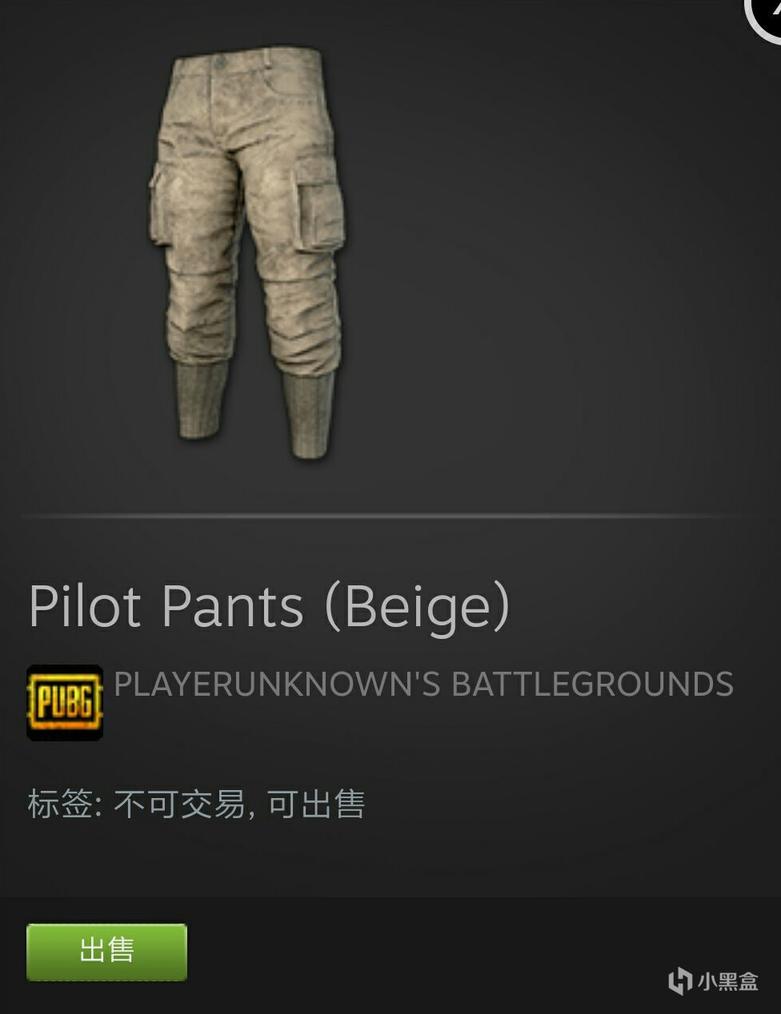
Task: Click the green 出售 sell button
Action: click(107, 952)
